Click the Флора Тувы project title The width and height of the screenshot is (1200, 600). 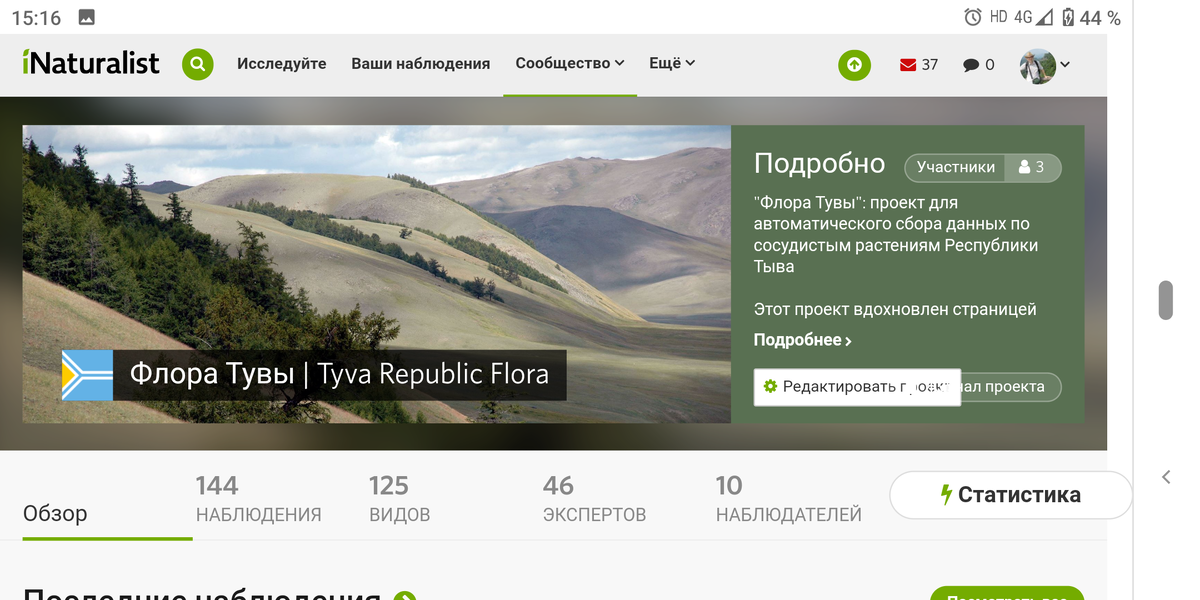point(339,375)
